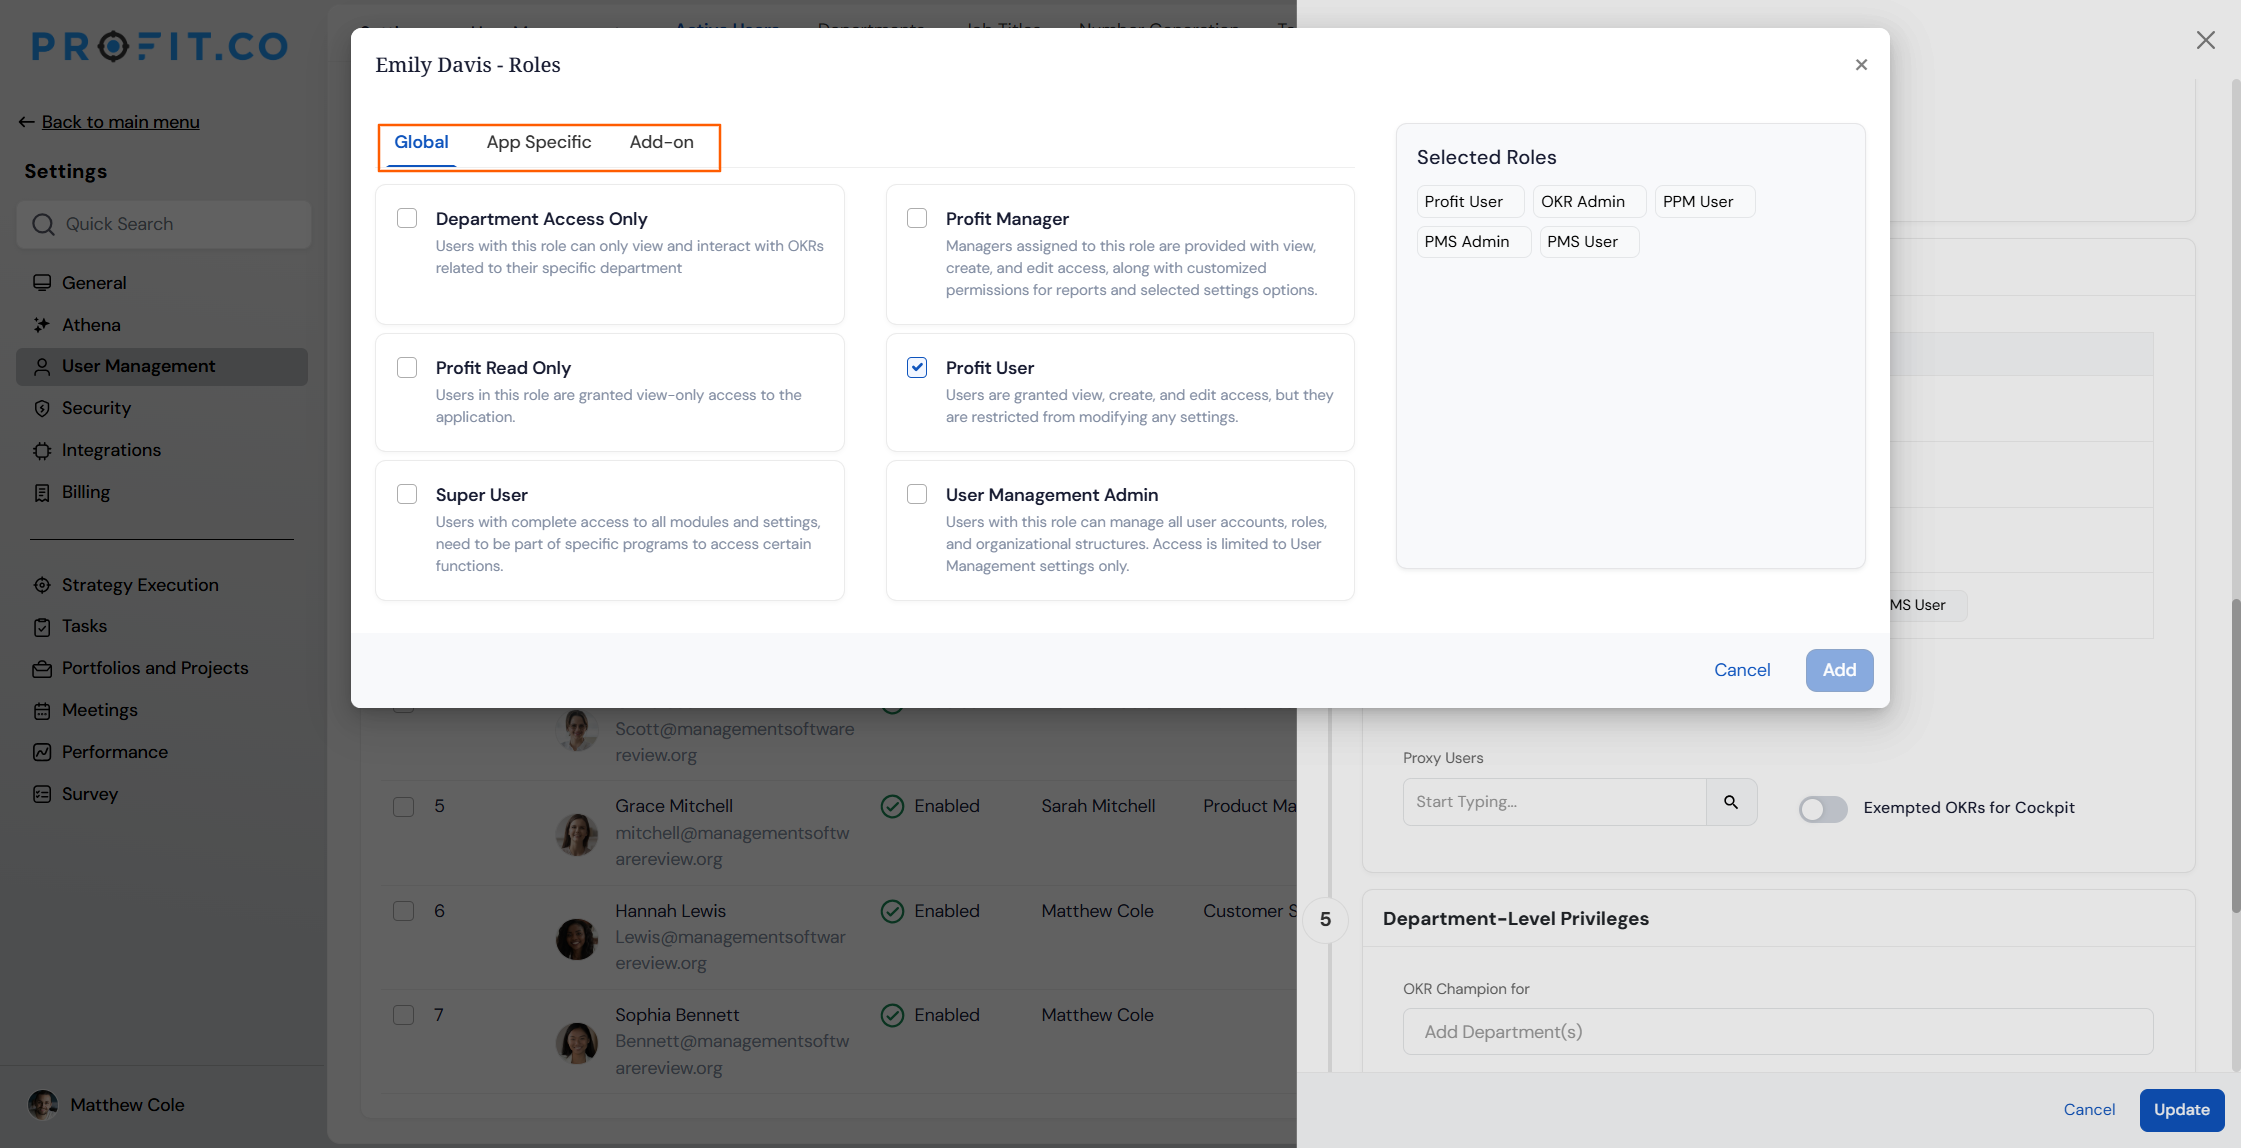Close the Emily Davis Roles dialog
The image size is (2241, 1148).
coord(1861,65)
